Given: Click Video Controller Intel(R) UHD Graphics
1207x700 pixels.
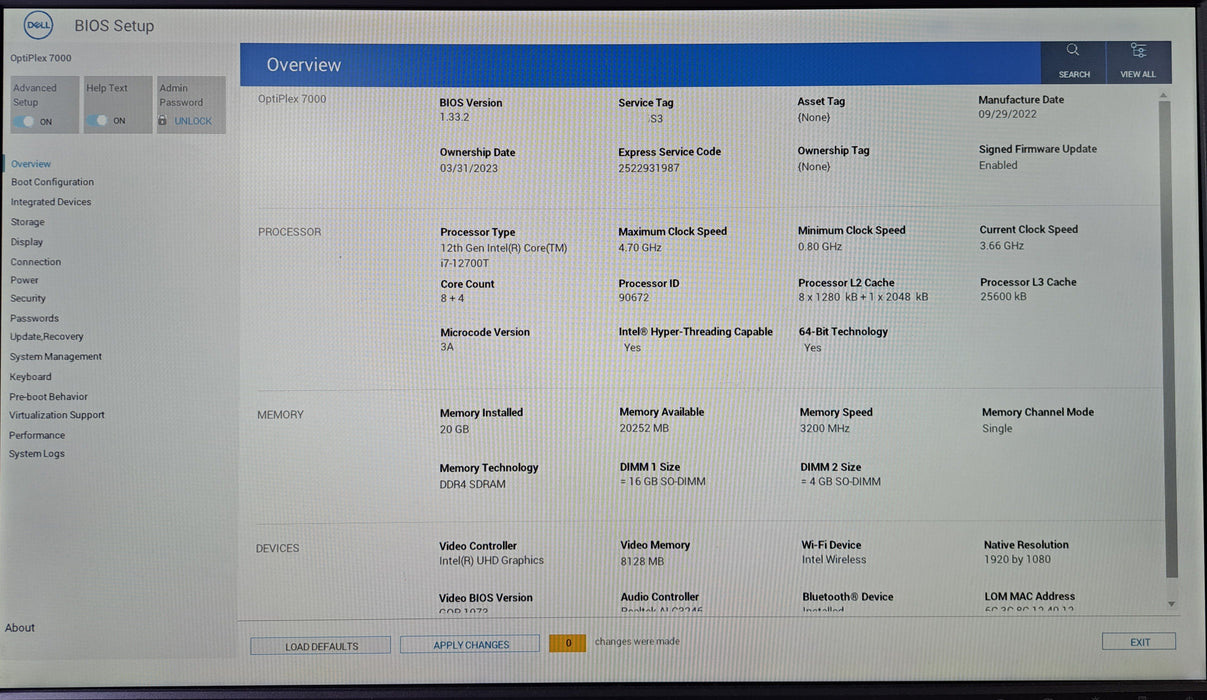Looking at the screenshot, I should (492, 561).
